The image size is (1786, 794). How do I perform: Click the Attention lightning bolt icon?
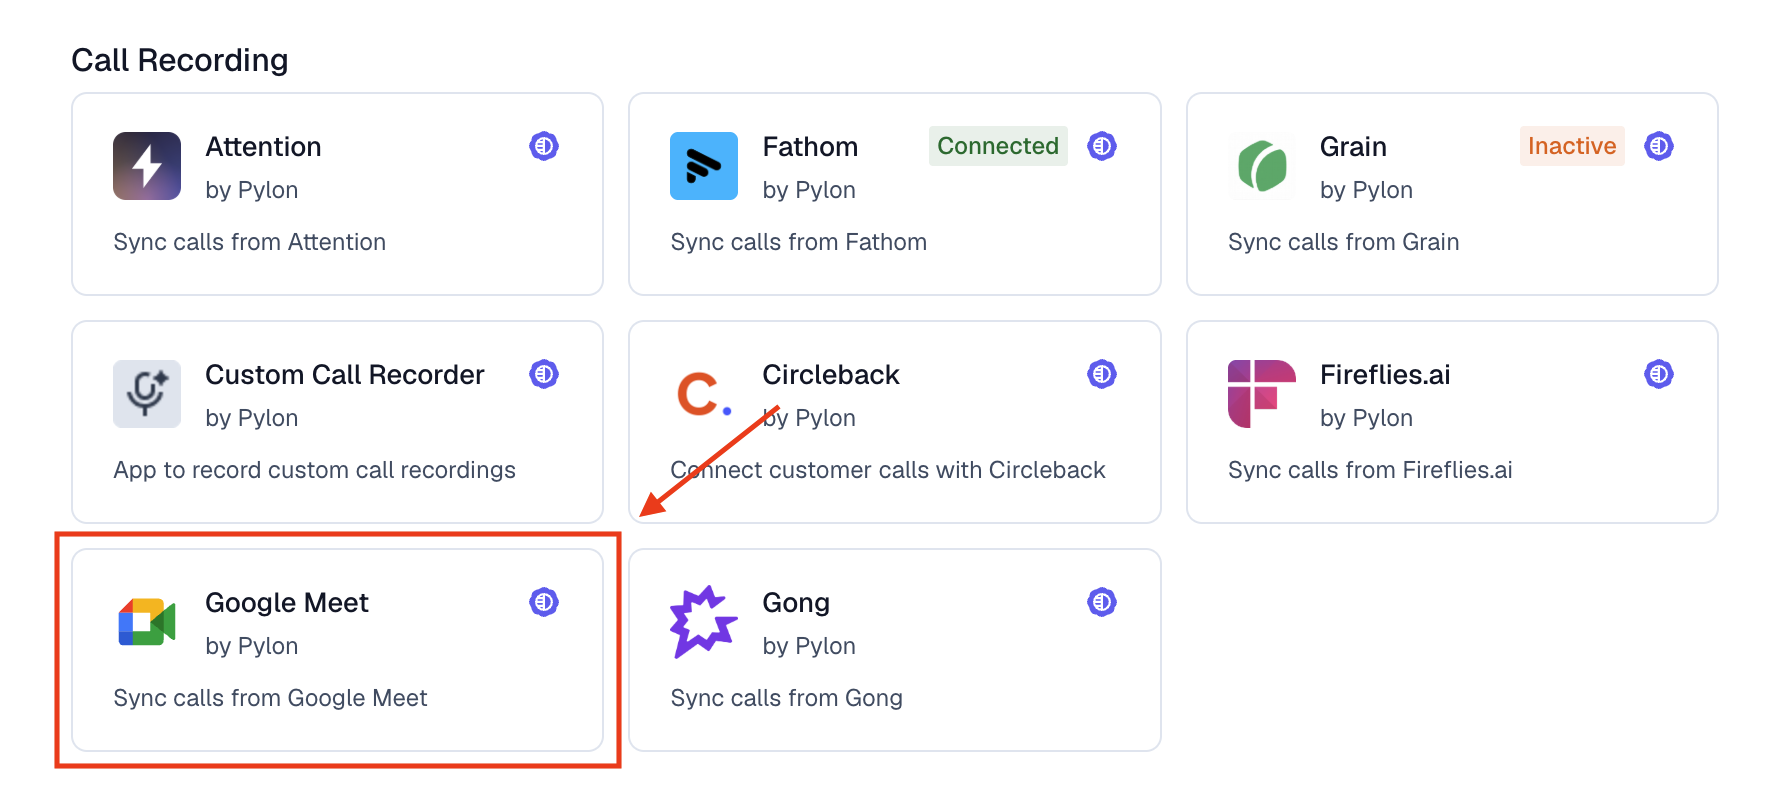tap(147, 166)
